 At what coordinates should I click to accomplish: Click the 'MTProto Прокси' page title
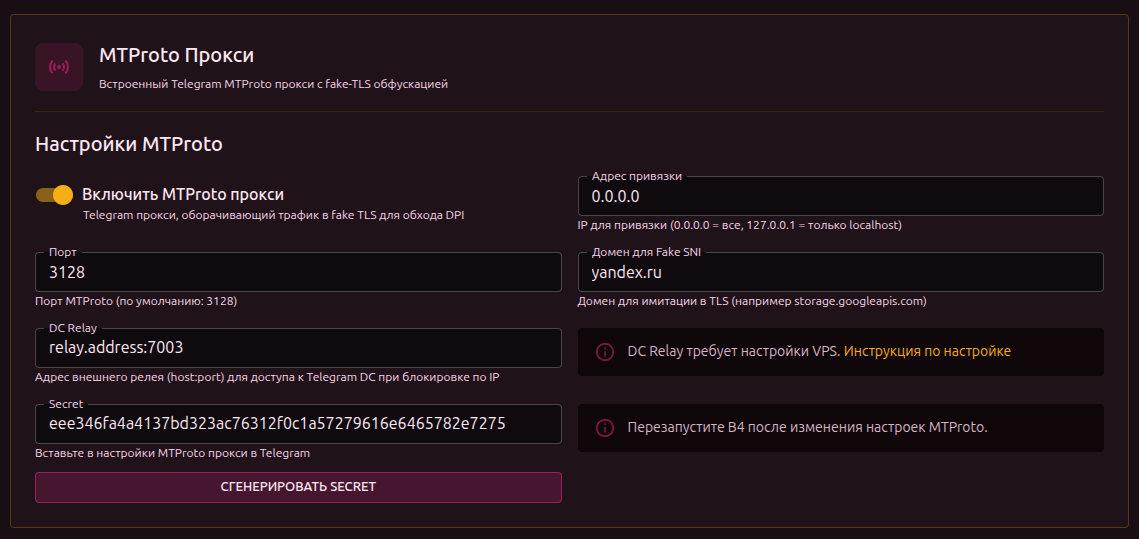176,55
